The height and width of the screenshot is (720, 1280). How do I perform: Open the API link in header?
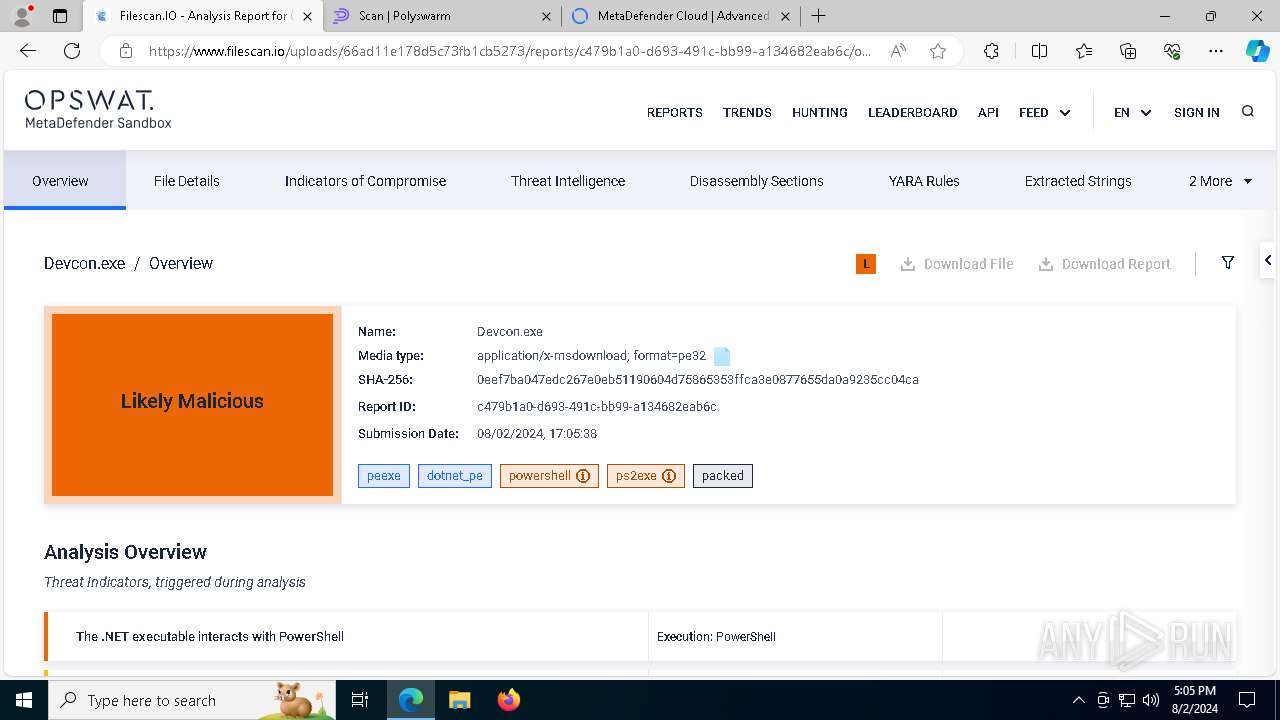(x=988, y=112)
